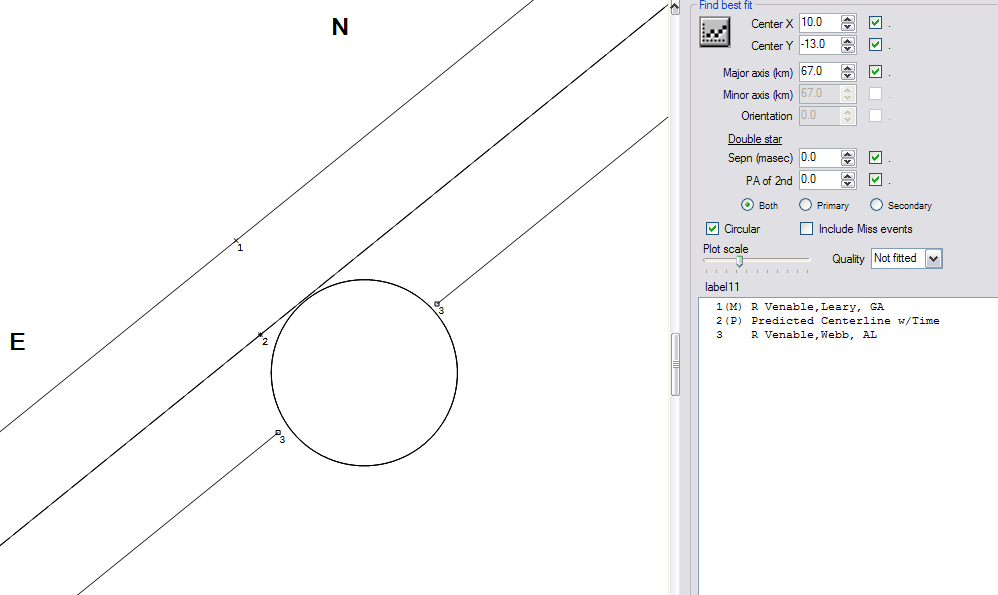Toggle the Center Y fit checkbox
The height and width of the screenshot is (595, 998).
(875, 45)
